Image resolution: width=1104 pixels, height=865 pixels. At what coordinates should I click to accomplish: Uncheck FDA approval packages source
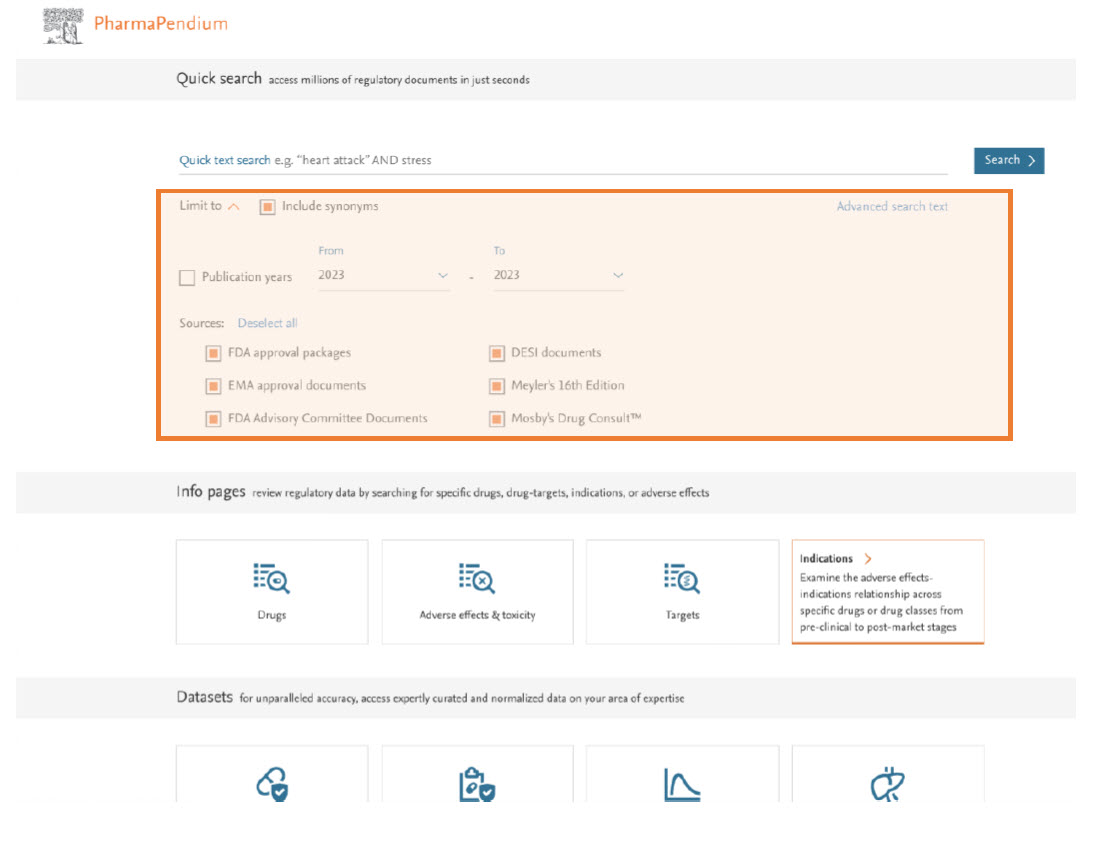coord(213,353)
